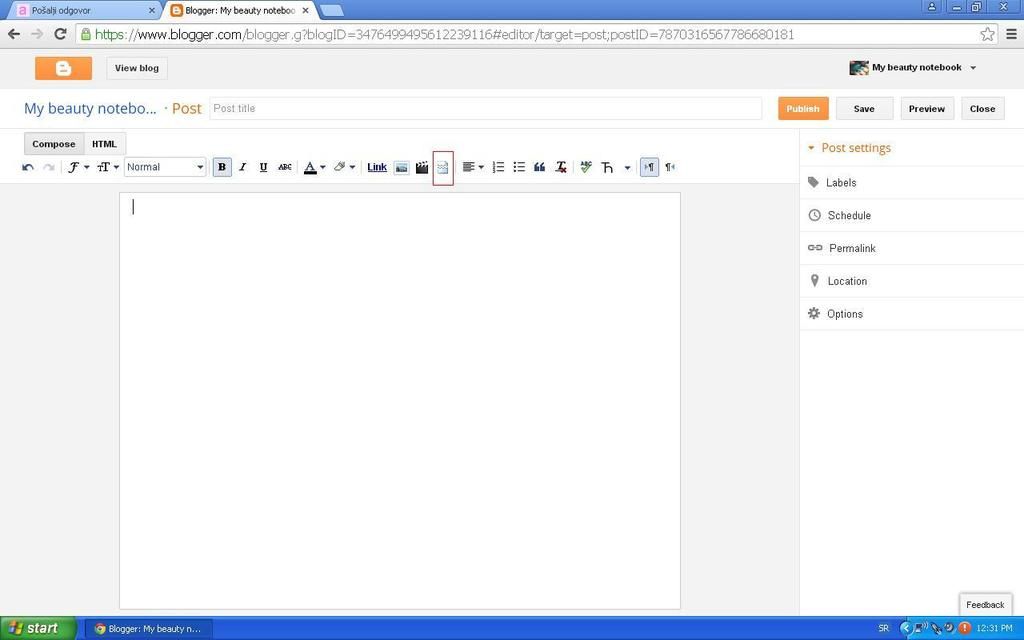Open the Normal heading style dropdown
This screenshot has height=640, width=1024.
[165, 167]
